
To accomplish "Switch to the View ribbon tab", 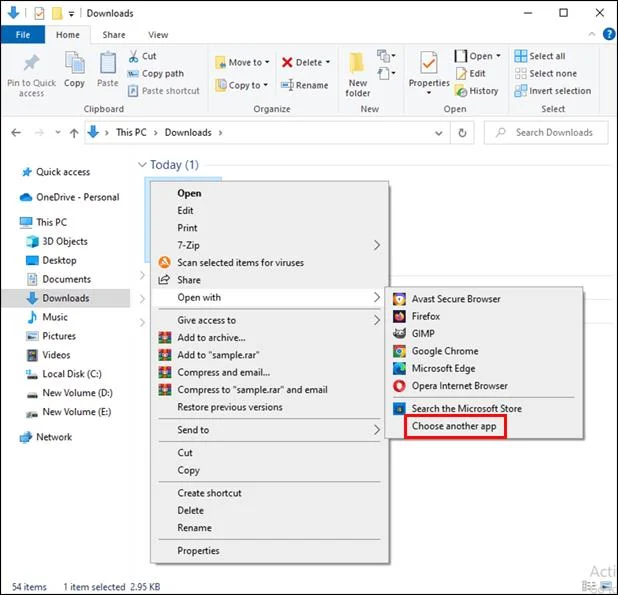I will pyautogui.click(x=157, y=35).
